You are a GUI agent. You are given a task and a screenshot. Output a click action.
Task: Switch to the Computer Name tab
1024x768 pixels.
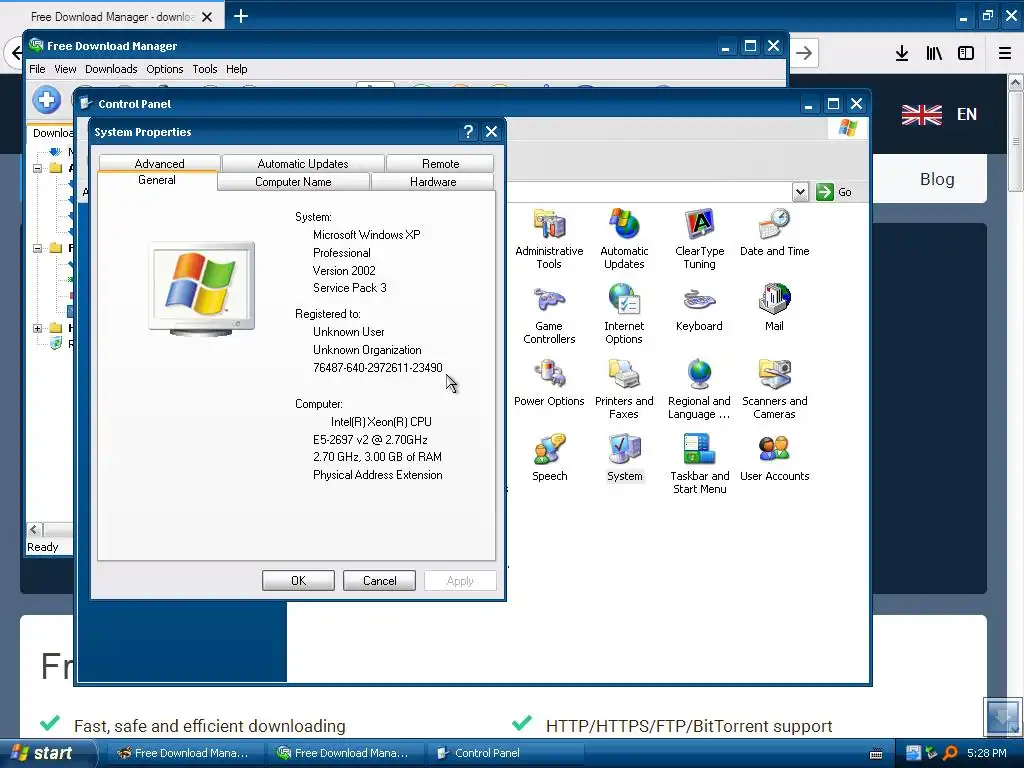(x=293, y=182)
